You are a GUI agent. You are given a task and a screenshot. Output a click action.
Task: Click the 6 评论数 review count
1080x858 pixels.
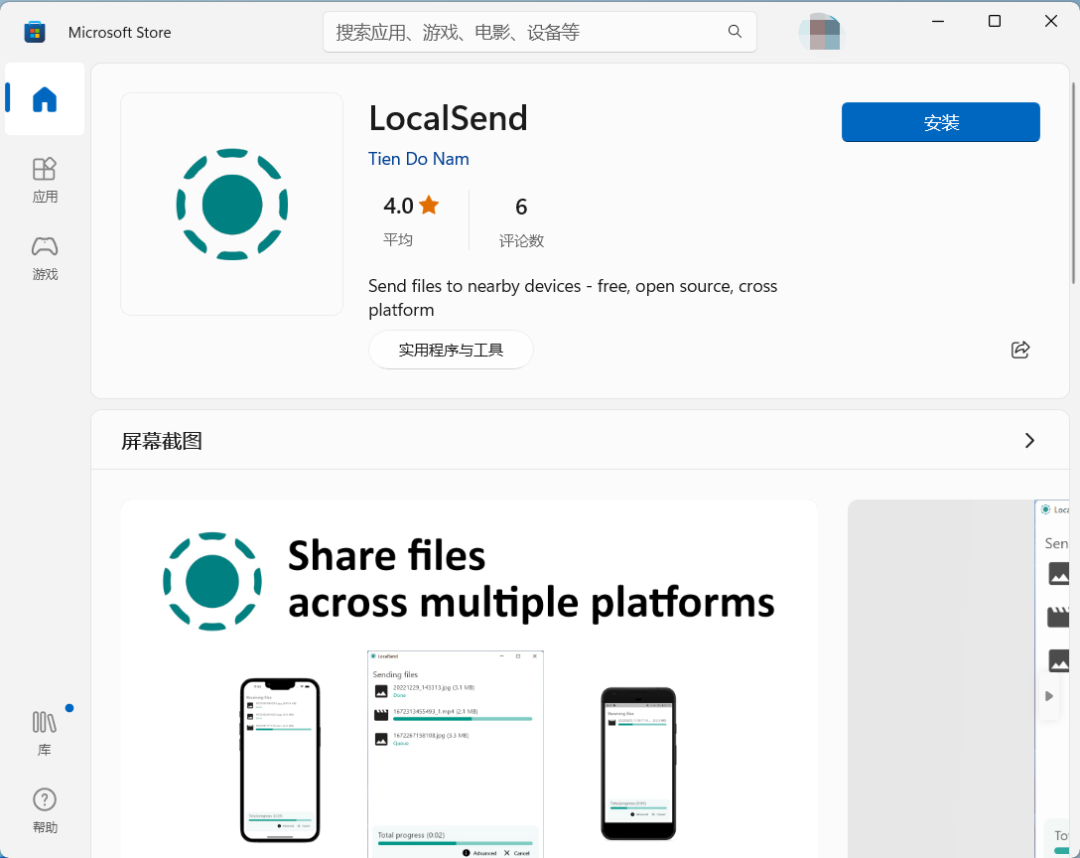tap(521, 221)
